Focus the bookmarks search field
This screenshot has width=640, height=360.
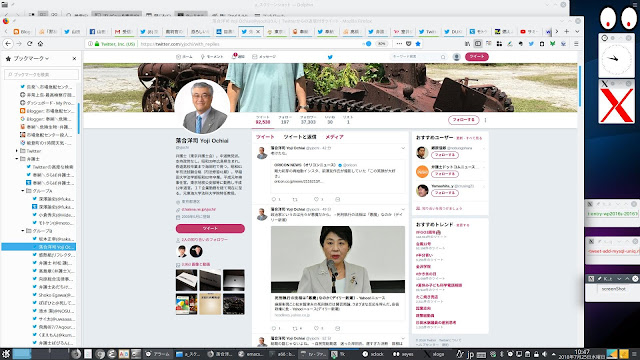(41, 74)
